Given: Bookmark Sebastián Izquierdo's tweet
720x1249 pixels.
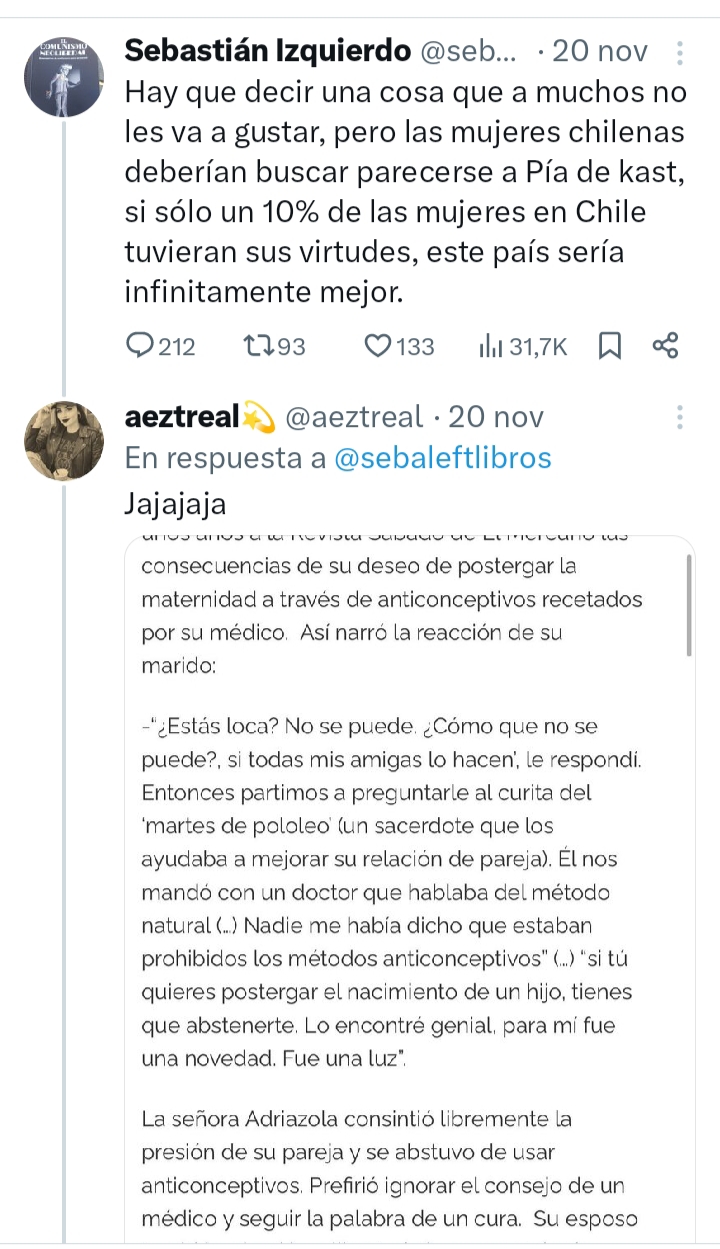Looking at the screenshot, I should 609,346.
